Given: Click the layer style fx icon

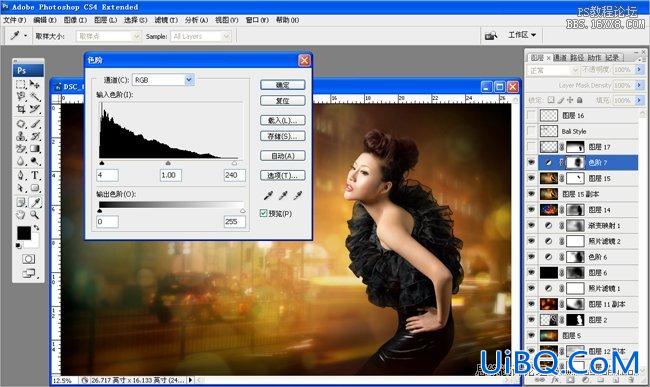Looking at the screenshot, I should pos(555,380).
